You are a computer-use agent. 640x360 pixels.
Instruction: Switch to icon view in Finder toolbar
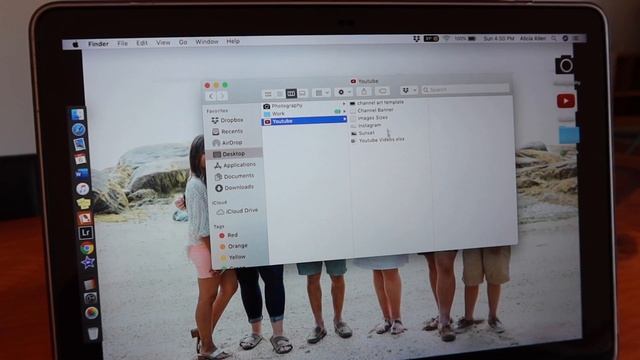[268, 94]
